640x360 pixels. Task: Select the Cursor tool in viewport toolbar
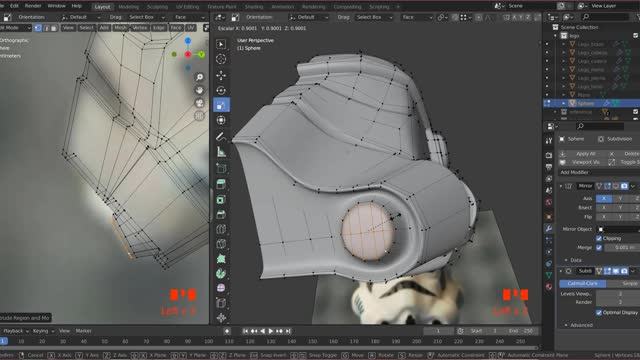221,59
